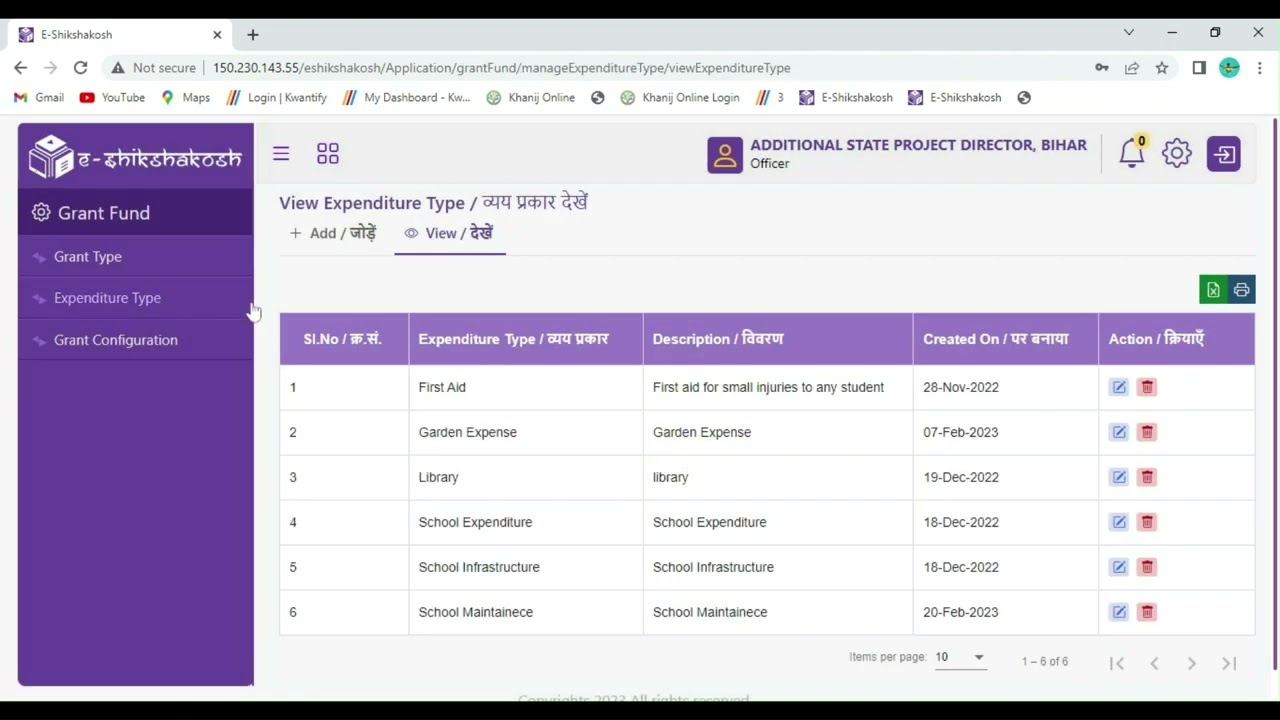Viewport: 1280px width, 720px height.
Task: Delete the School Infrastructure row
Action: tap(1147, 567)
